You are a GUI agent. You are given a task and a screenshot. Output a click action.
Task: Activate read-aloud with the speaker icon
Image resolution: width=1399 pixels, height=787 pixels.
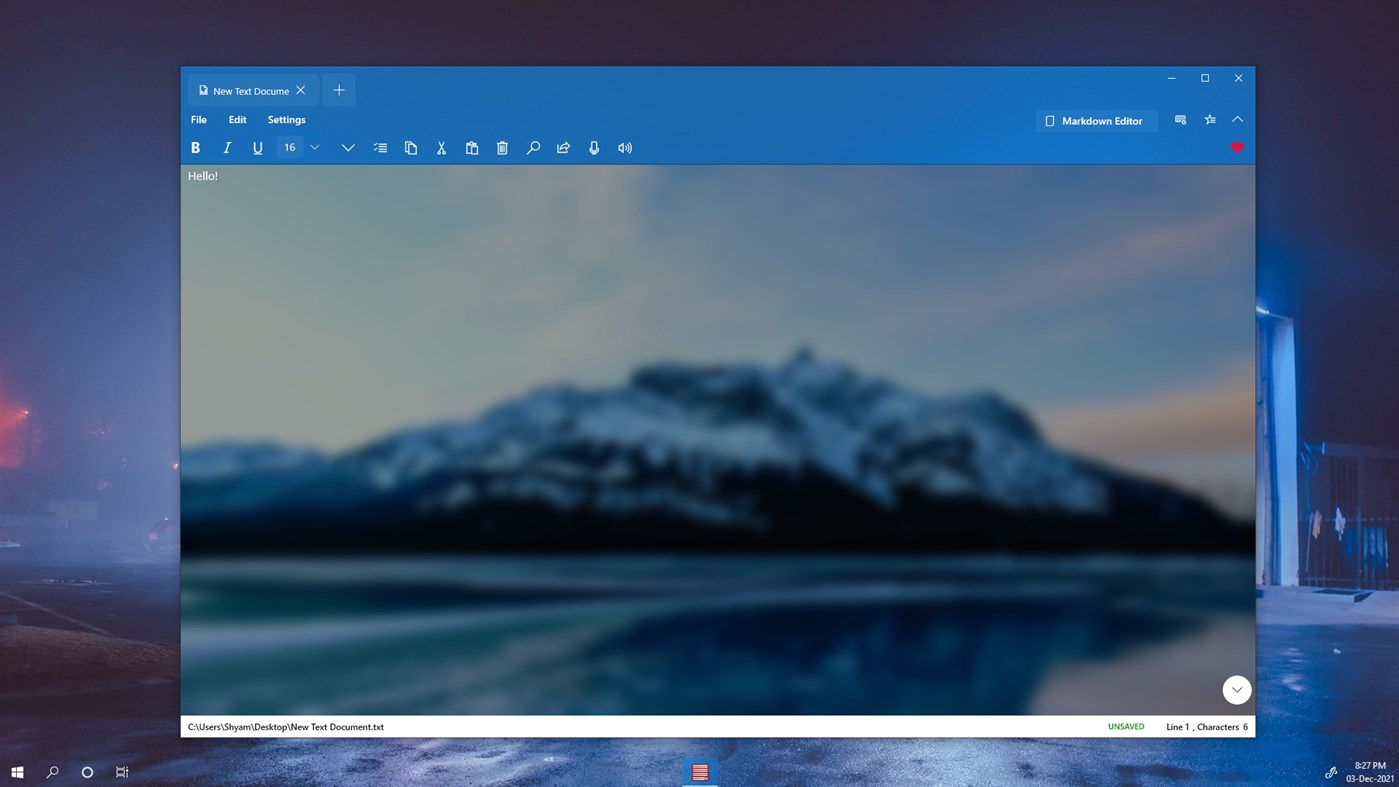(624, 147)
